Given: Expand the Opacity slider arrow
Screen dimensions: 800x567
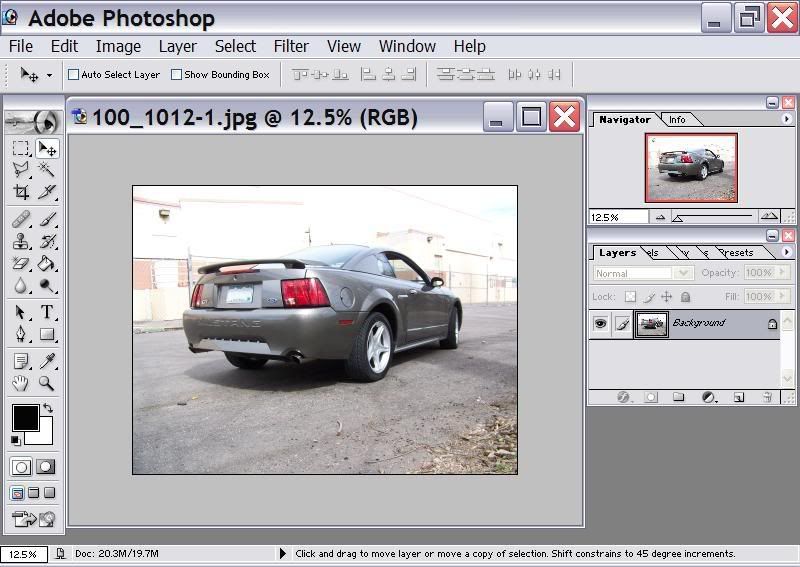Looking at the screenshot, I should coord(782,273).
